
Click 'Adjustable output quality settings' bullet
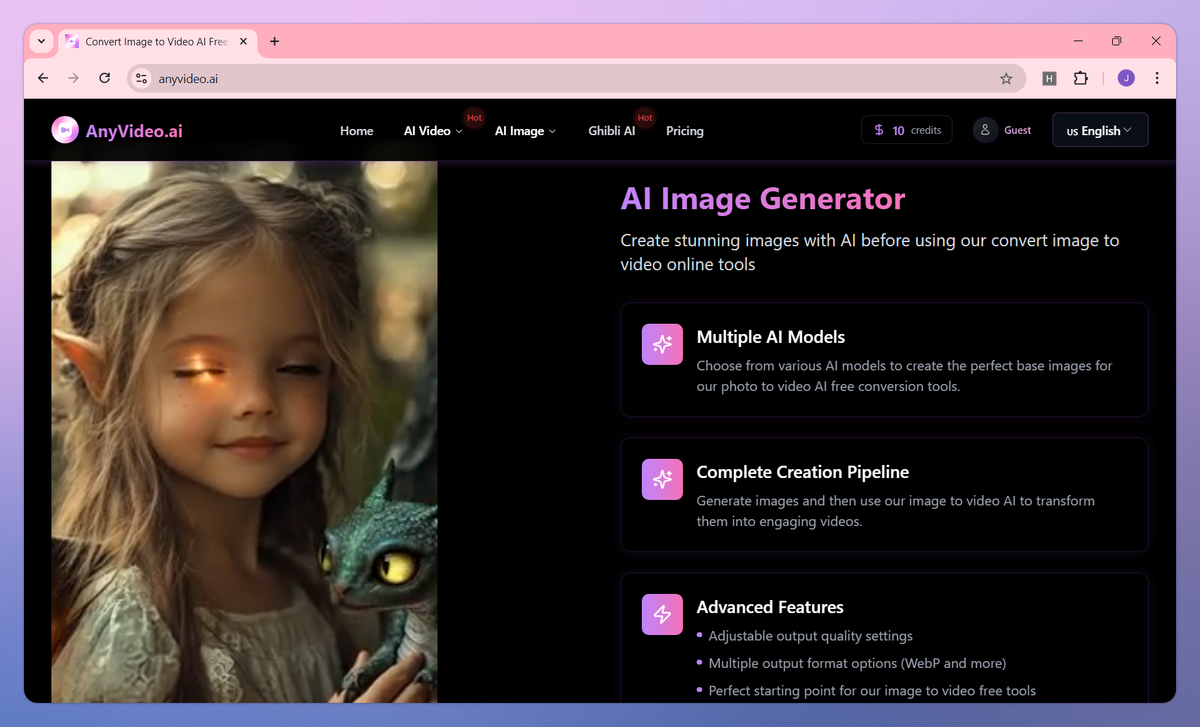click(810, 636)
